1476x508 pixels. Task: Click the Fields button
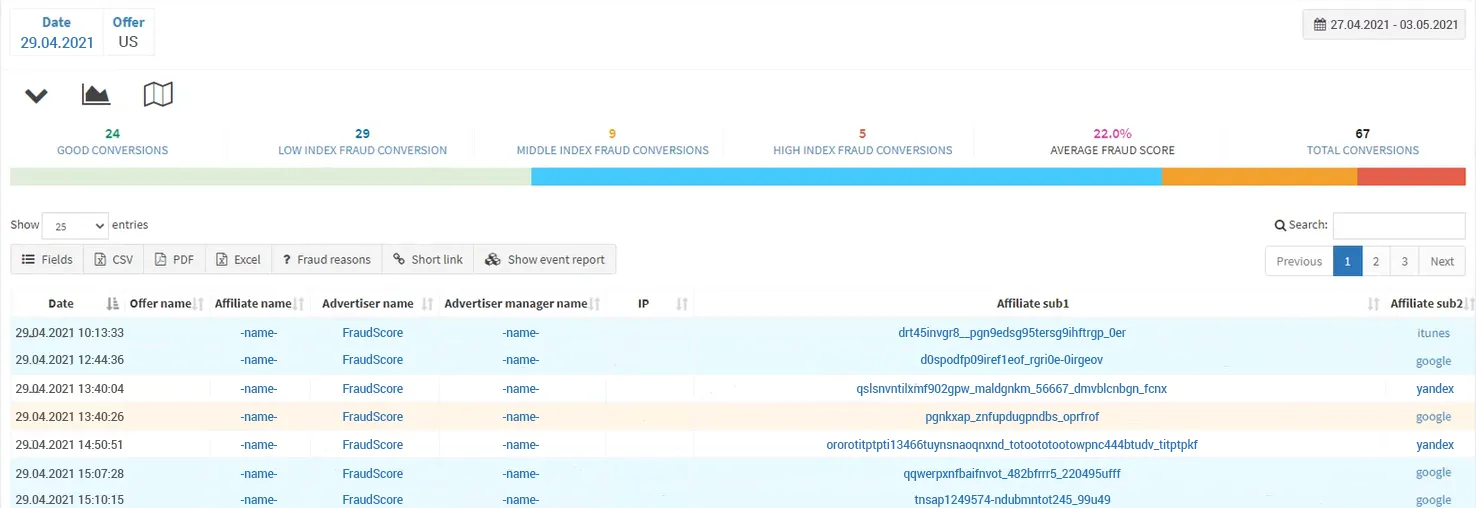point(47,260)
